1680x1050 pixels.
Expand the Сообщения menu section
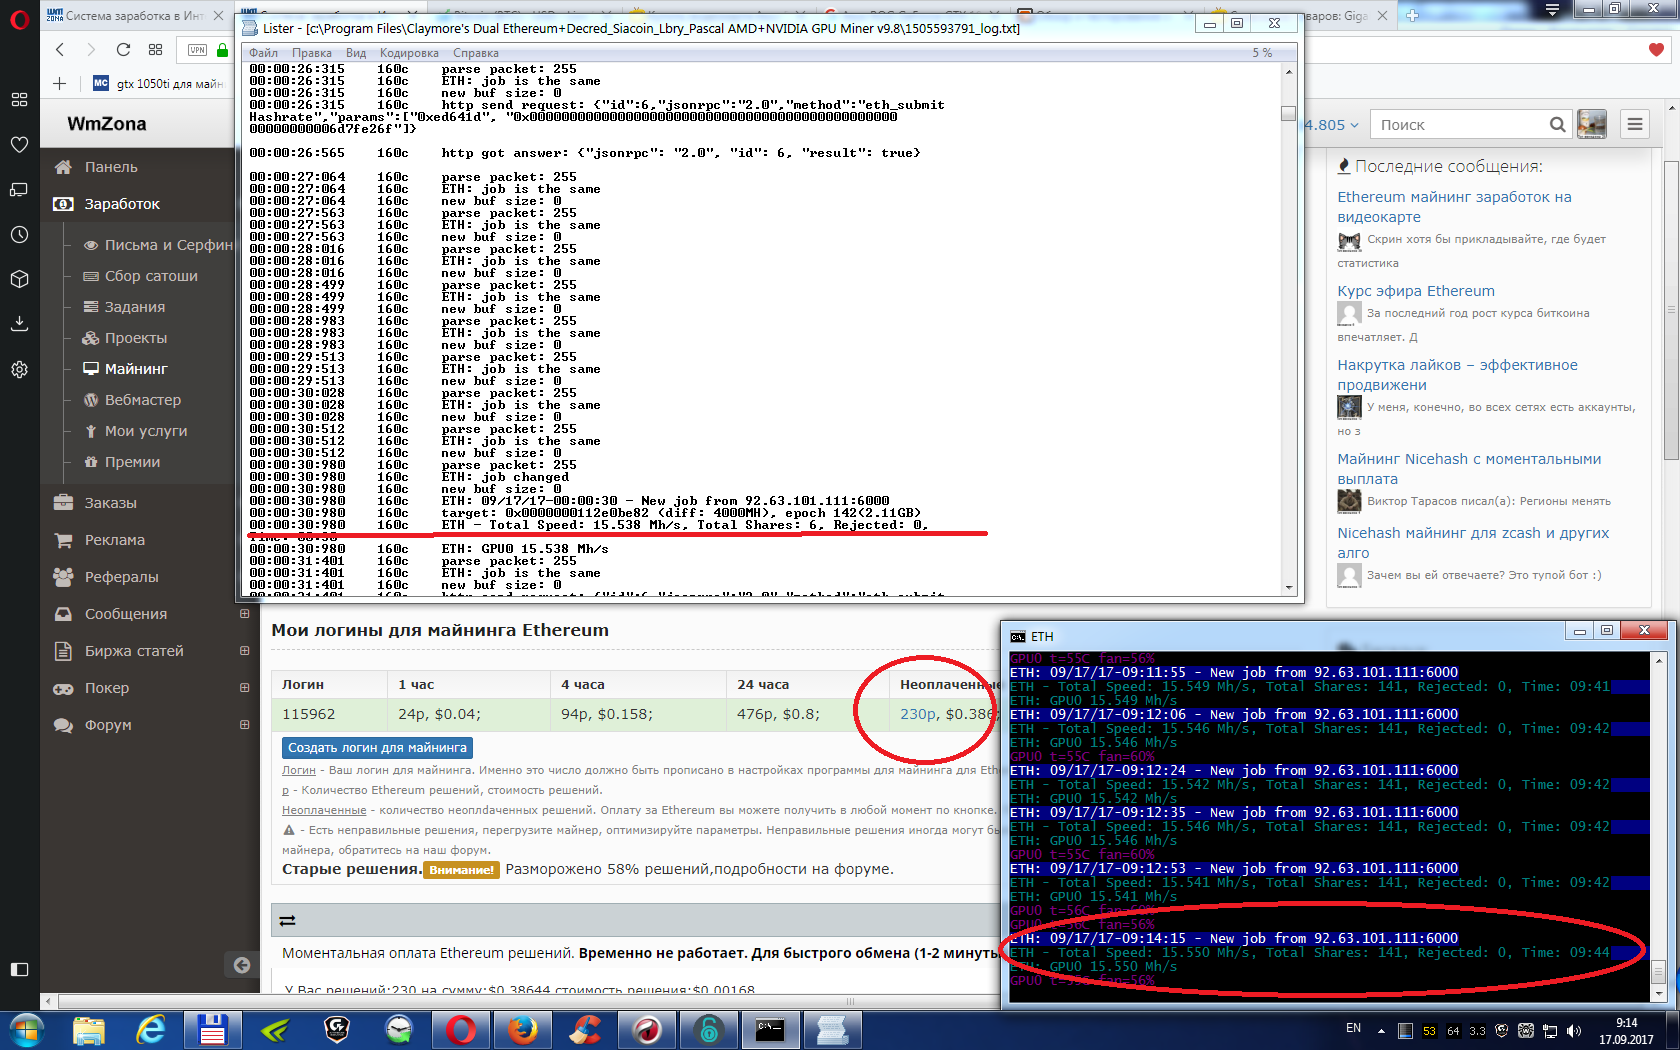(244, 614)
